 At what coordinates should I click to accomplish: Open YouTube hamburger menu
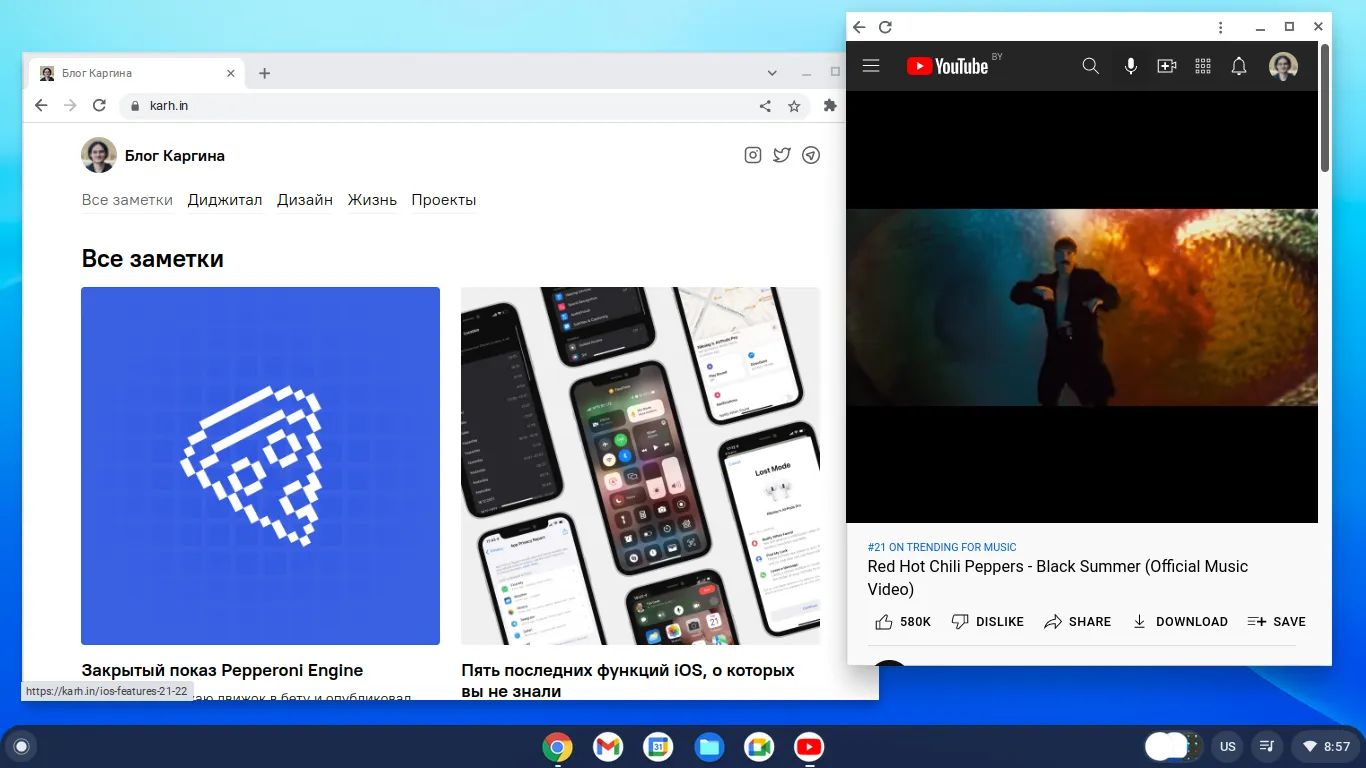(x=871, y=66)
